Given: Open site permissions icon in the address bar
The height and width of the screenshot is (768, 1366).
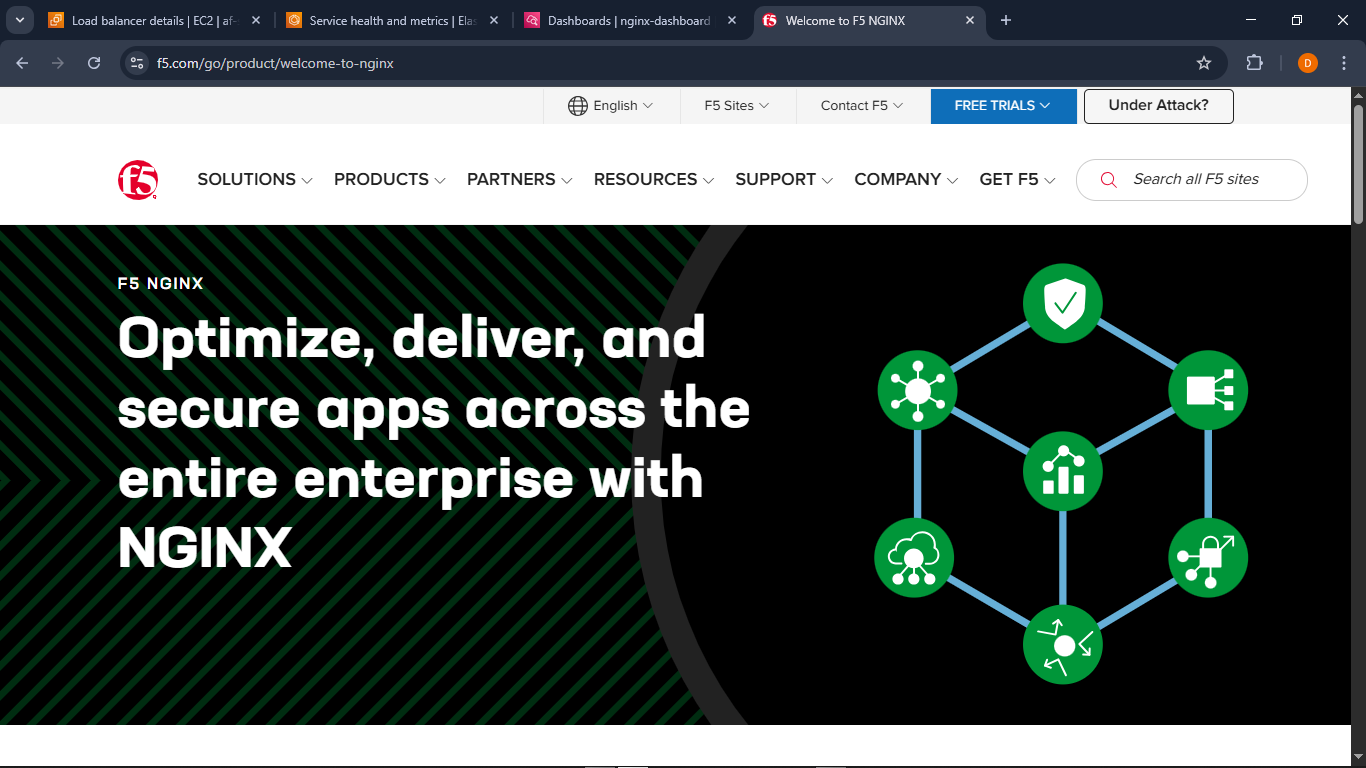Looking at the screenshot, I should pyautogui.click(x=135, y=62).
